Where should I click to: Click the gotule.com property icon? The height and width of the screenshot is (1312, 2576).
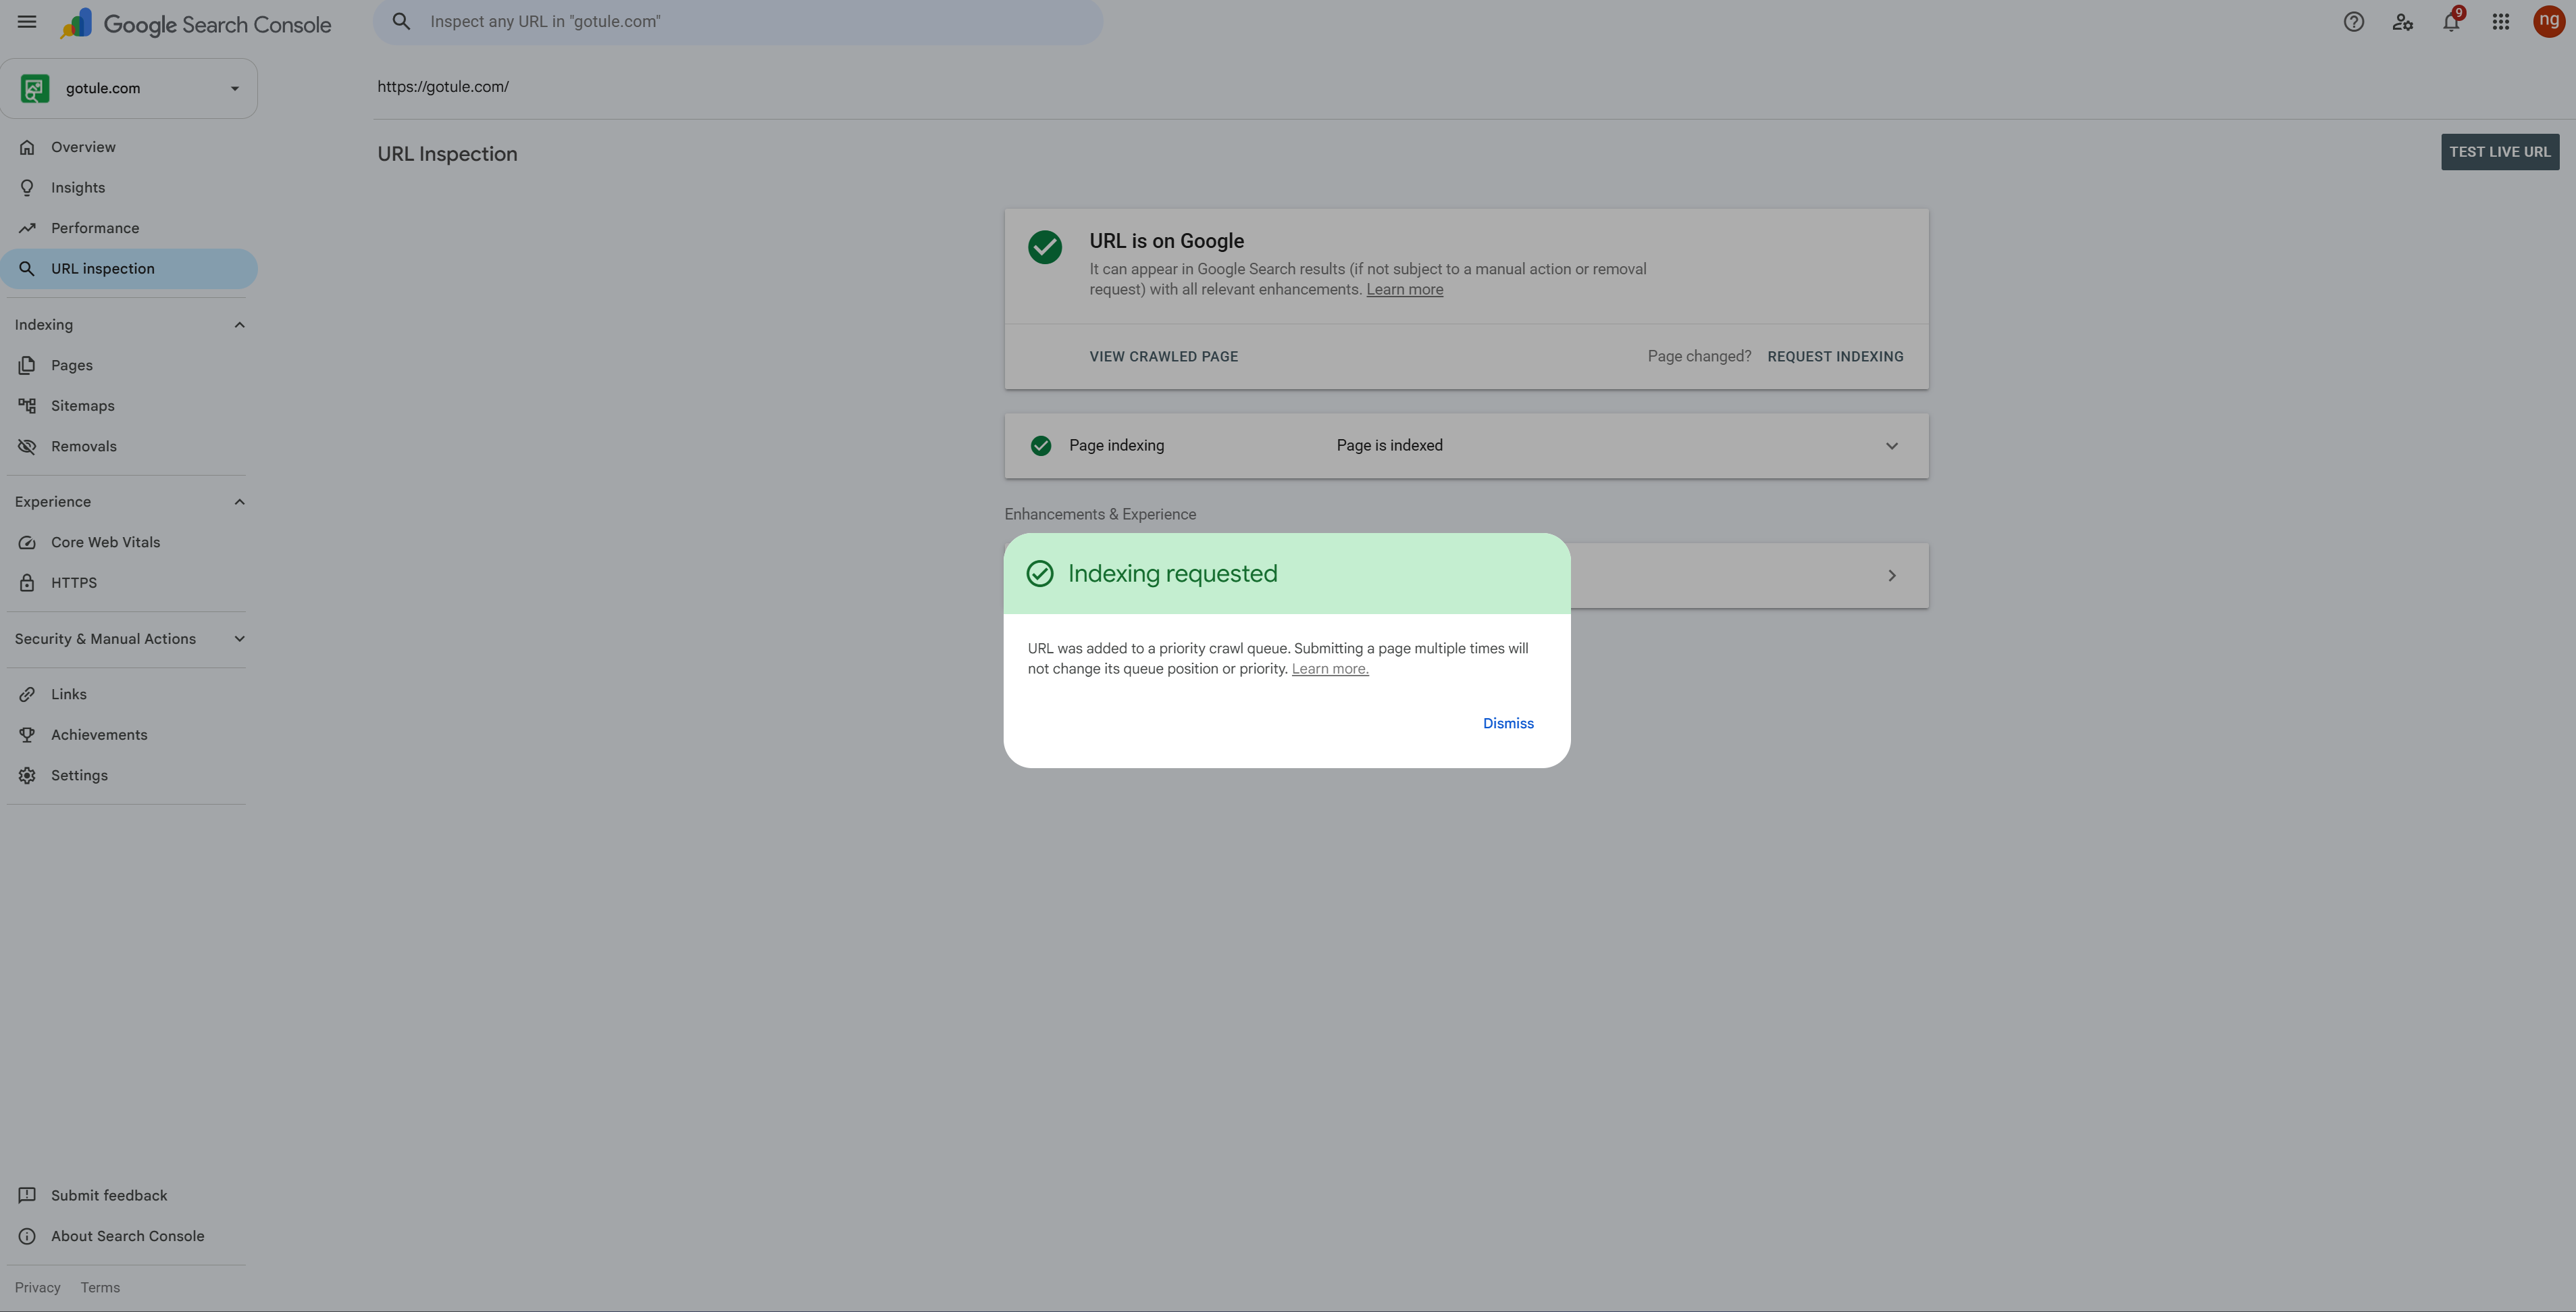click(x=35, y=88)
